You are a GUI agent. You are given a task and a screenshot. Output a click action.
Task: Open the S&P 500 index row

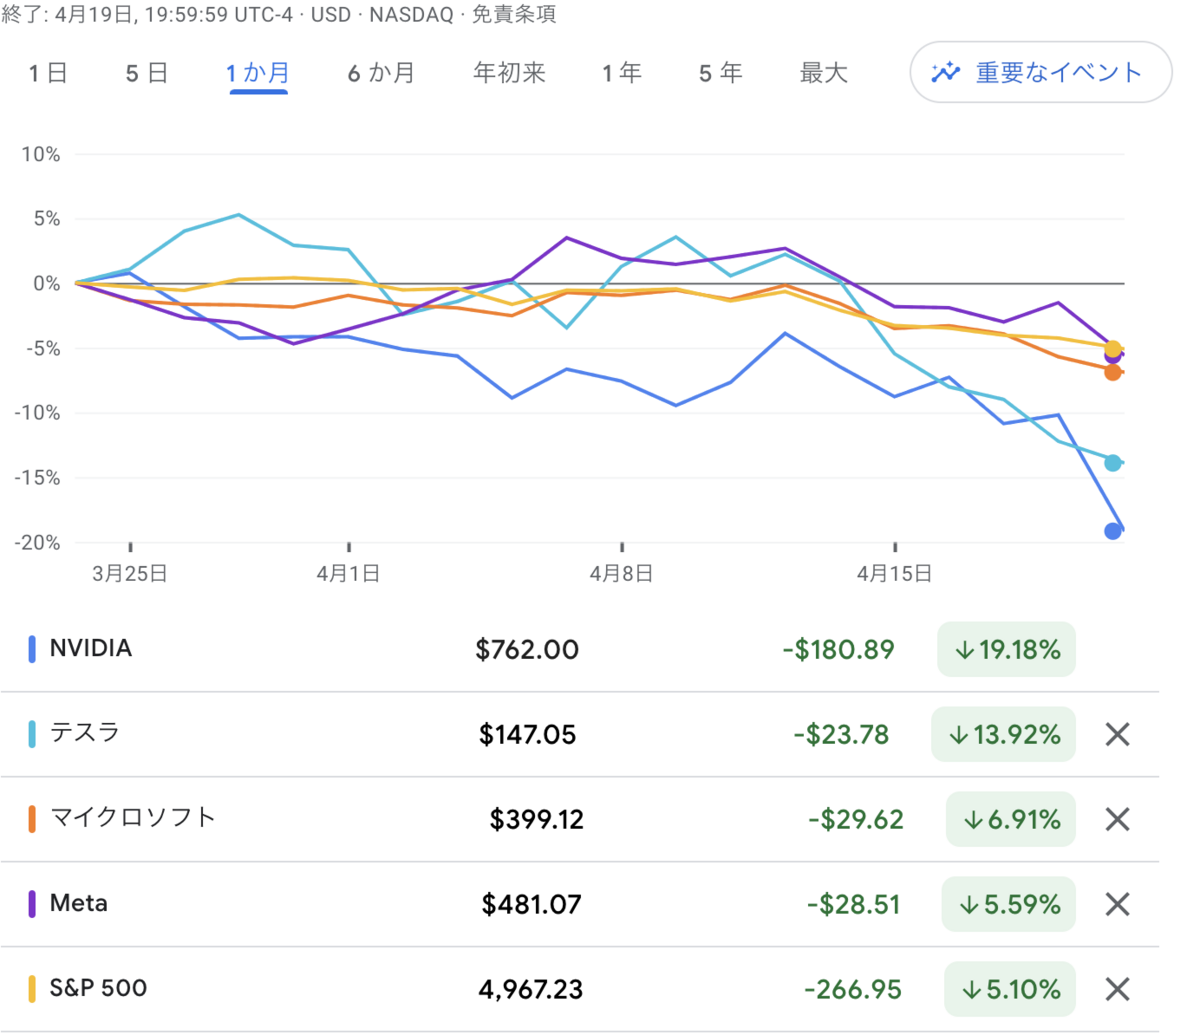click(x=580, y=989)
